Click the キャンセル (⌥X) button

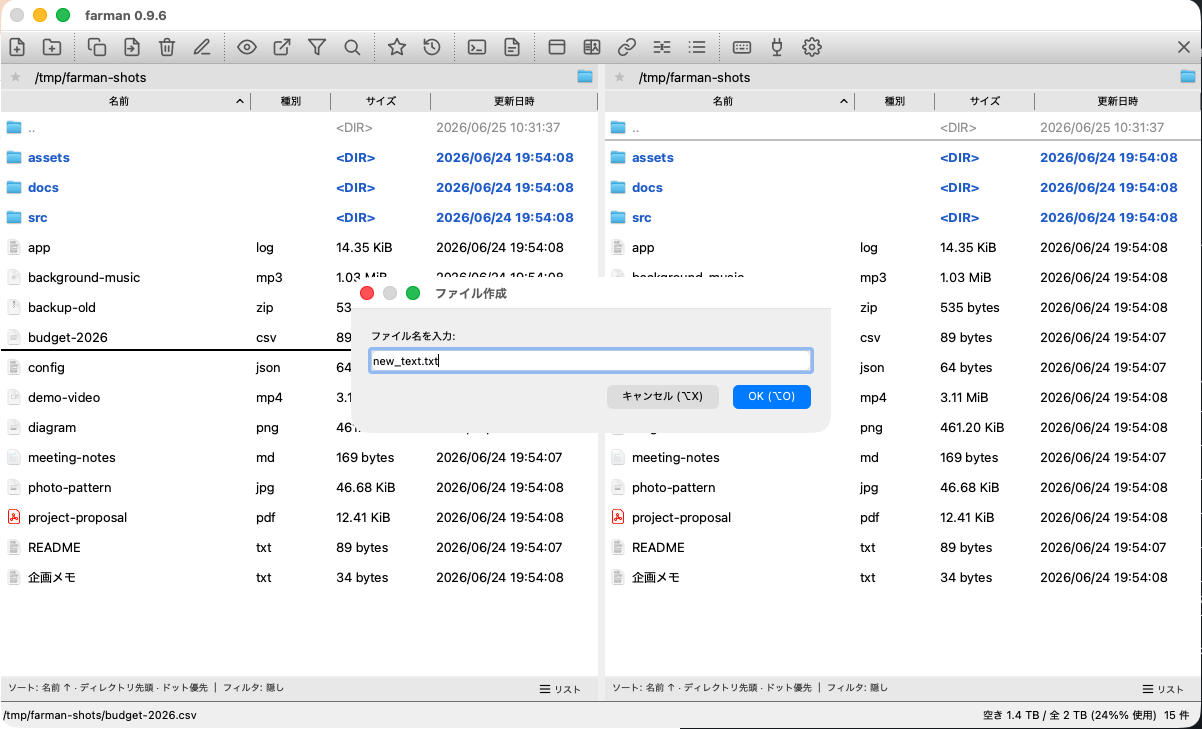click(x=663, y=397)
